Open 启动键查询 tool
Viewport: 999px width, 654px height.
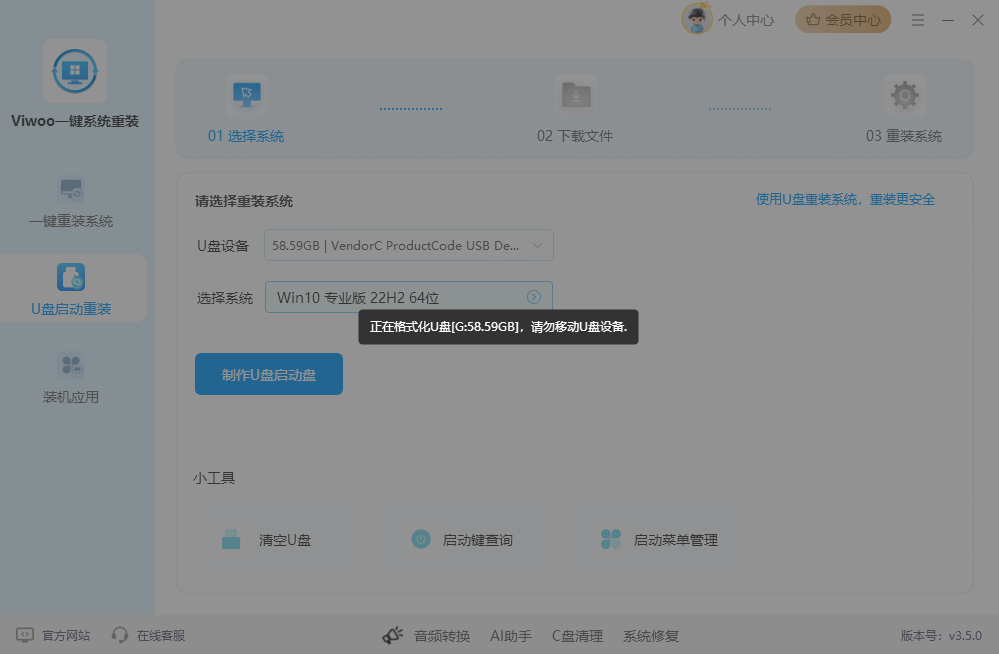tap(468, 539)
